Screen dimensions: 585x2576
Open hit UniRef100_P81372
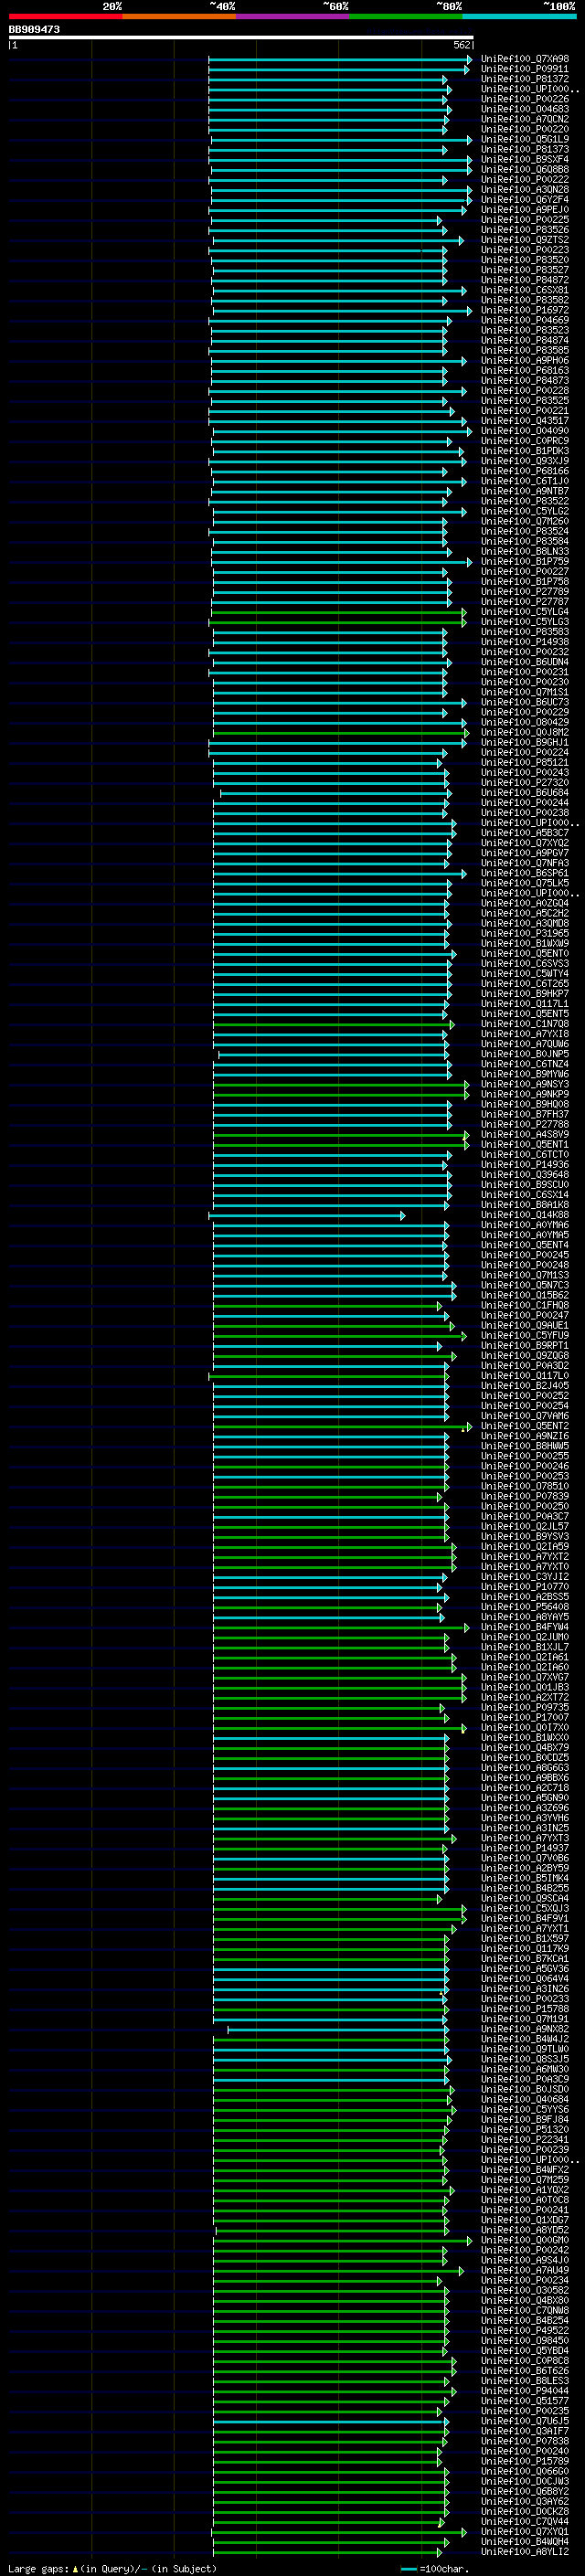coord(524,79)
